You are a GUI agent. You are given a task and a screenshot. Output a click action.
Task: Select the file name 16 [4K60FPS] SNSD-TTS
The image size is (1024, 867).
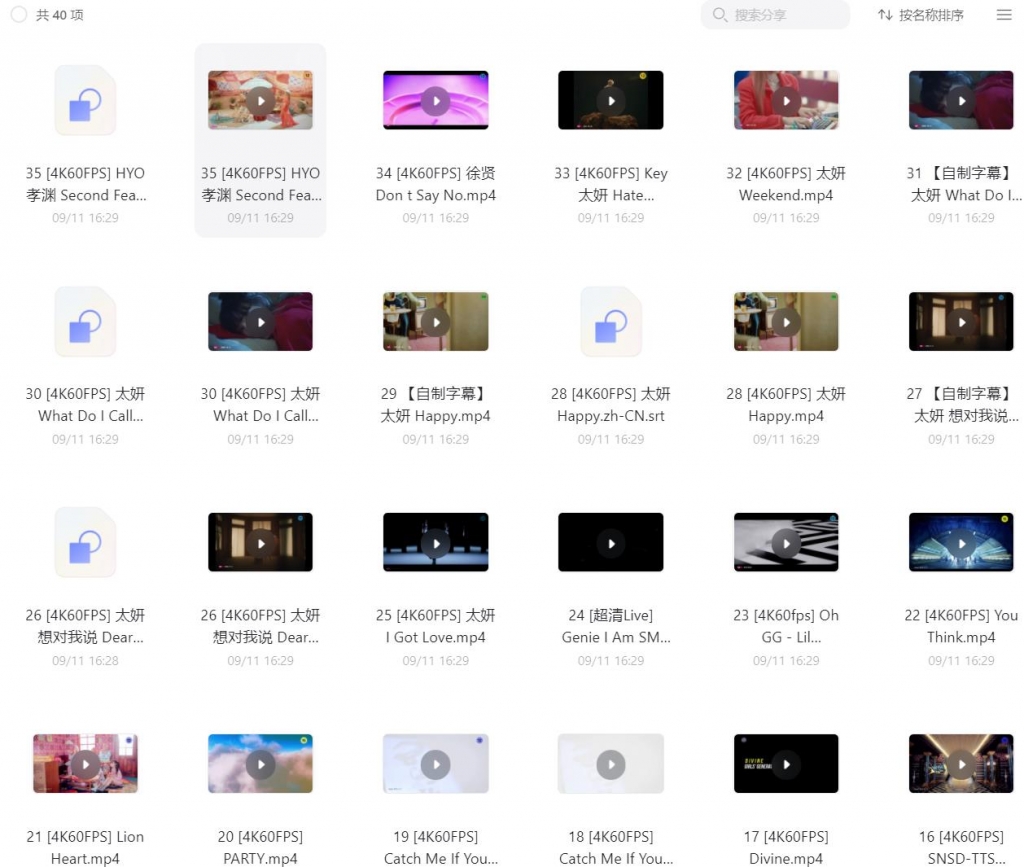pos(961,847)
